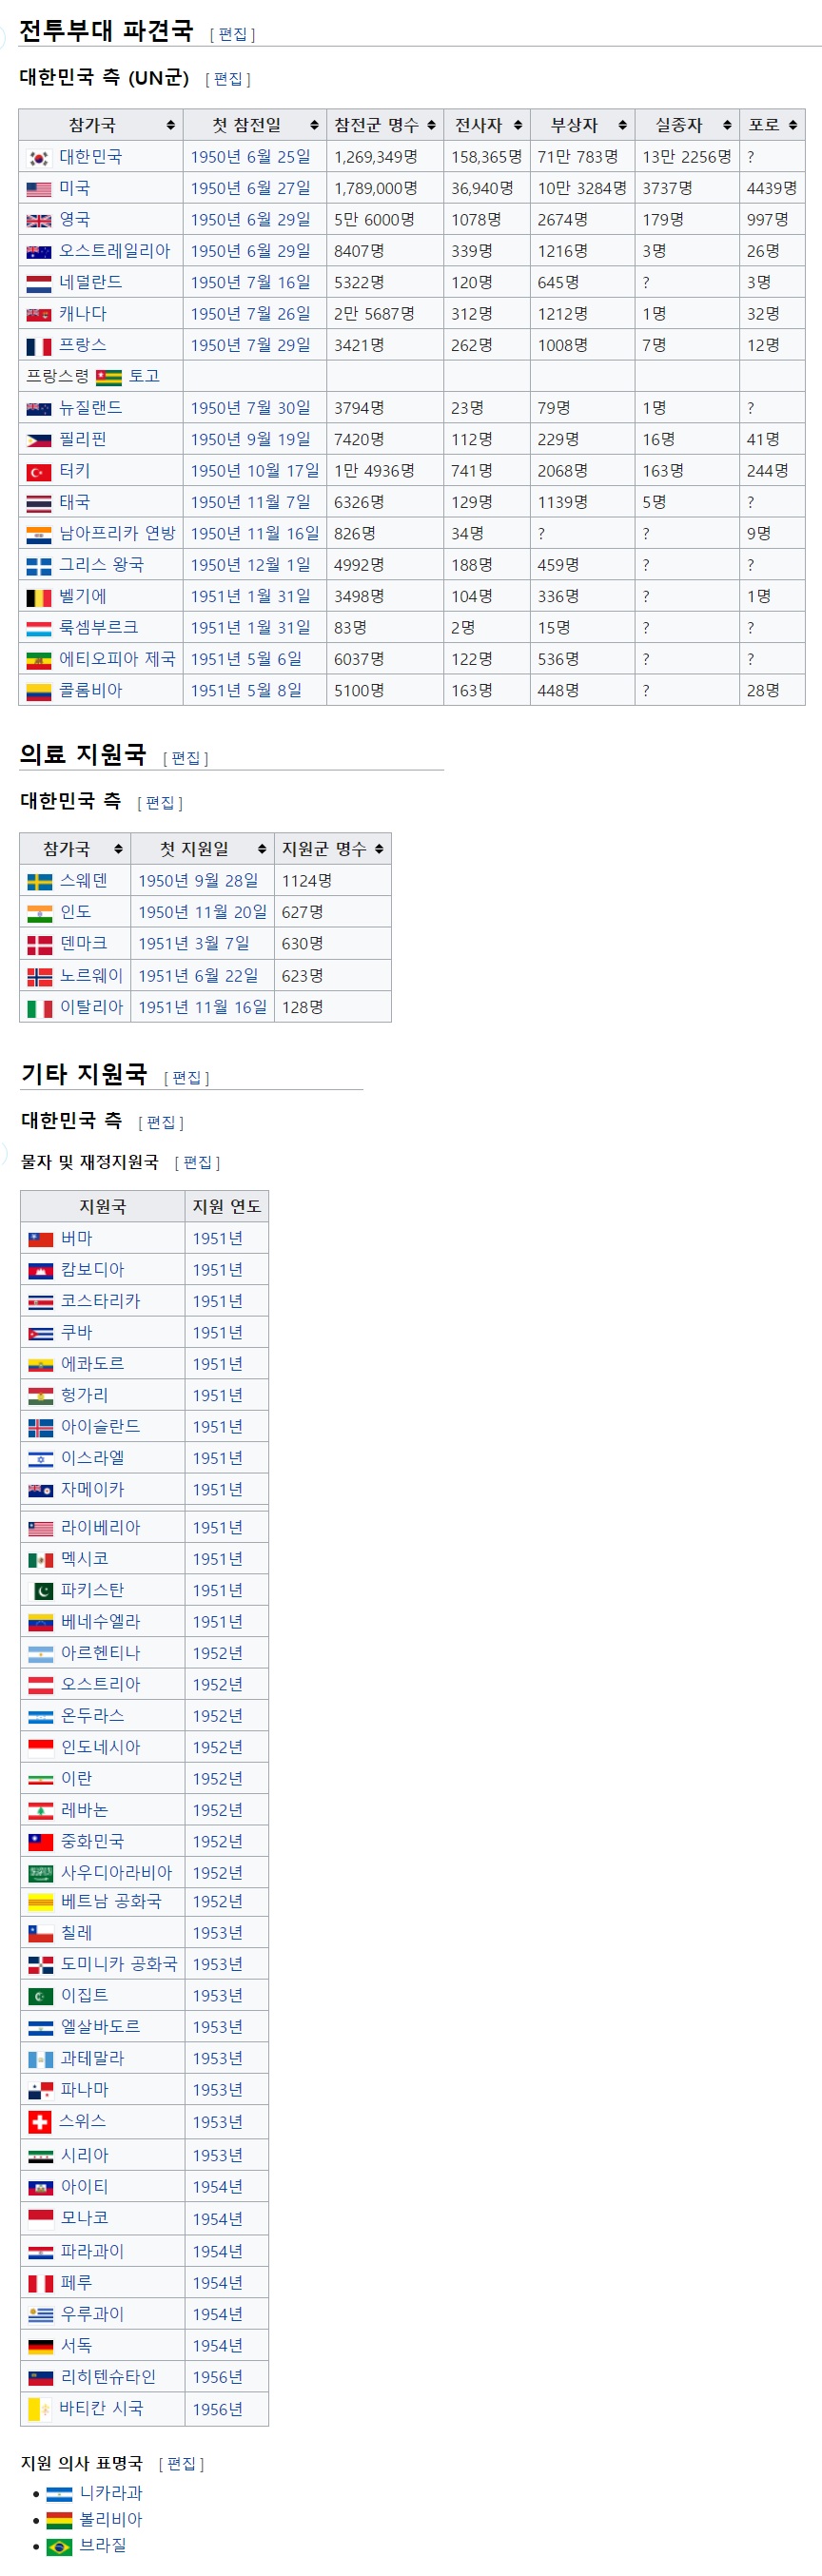Open the 그리스 왕국 link
The height and width of the screenshot is (2576, 822).
click(101, 565)
